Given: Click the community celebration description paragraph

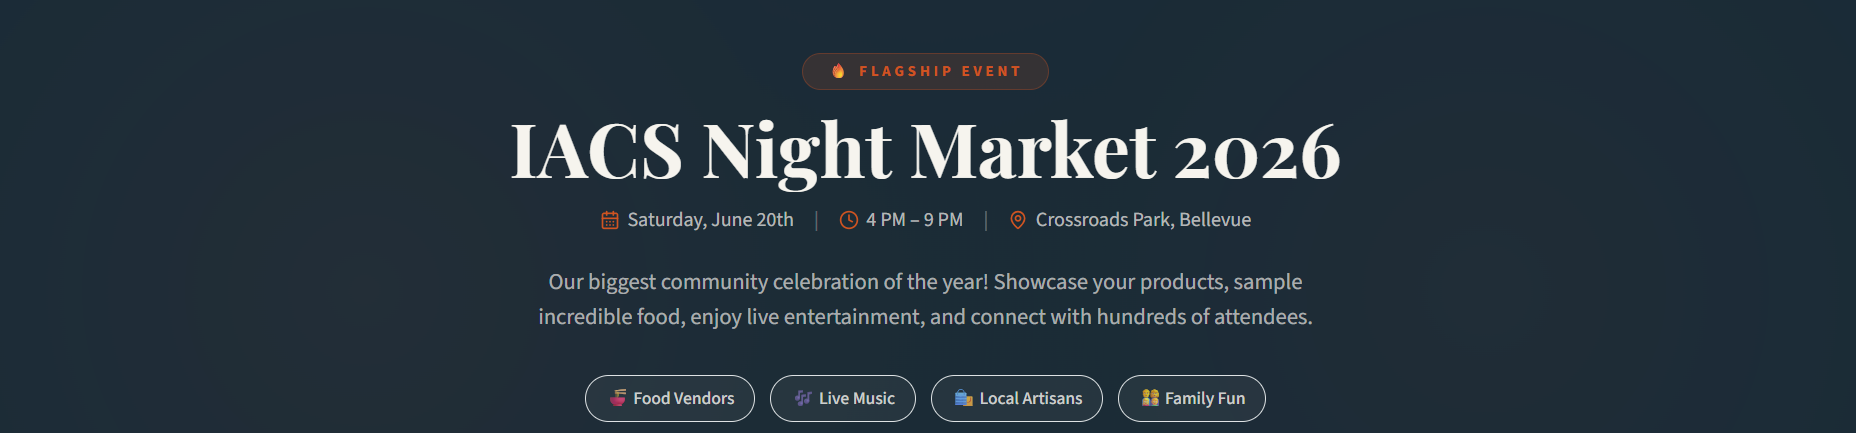Looking at the screenshot, I should tap(926, 299).
